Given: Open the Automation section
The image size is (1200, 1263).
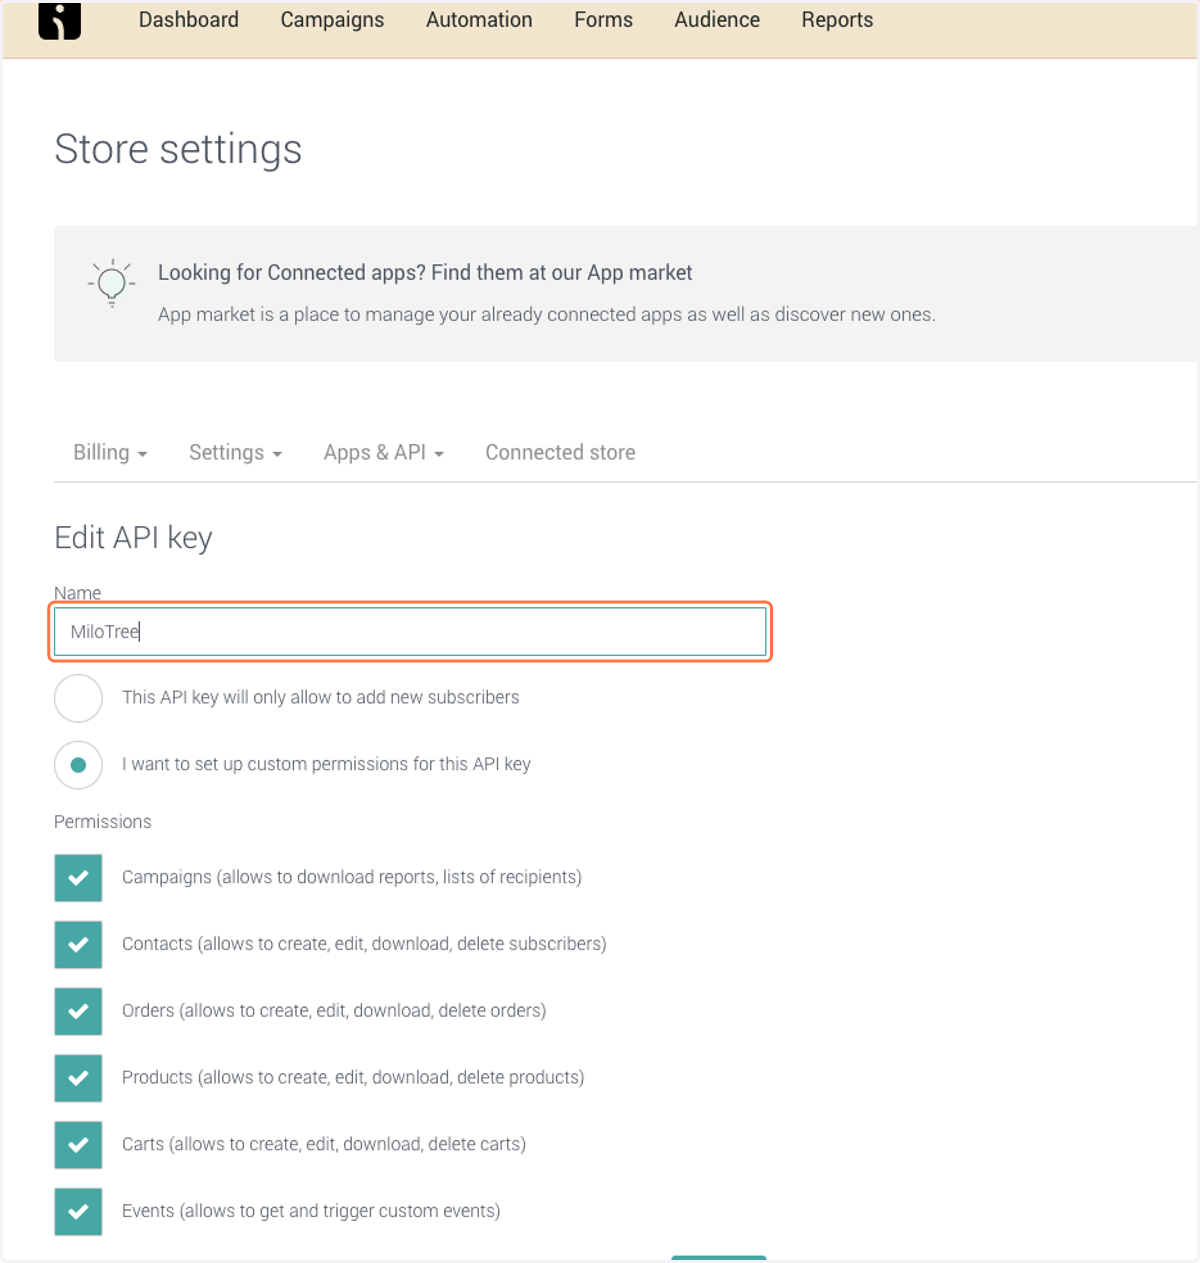Looking at the screenshot, I should pyautogui.click(x=479, y=20).
